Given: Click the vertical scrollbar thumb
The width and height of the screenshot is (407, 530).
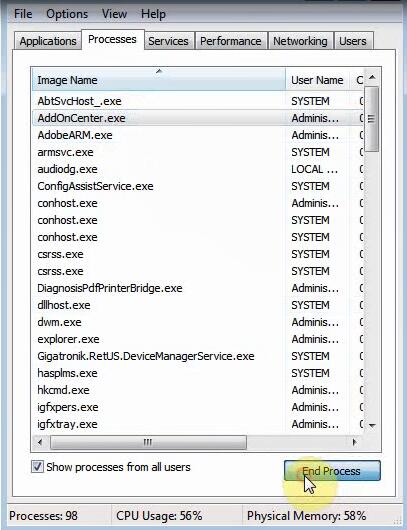Looking at the screenshot, I should [372, 119].
